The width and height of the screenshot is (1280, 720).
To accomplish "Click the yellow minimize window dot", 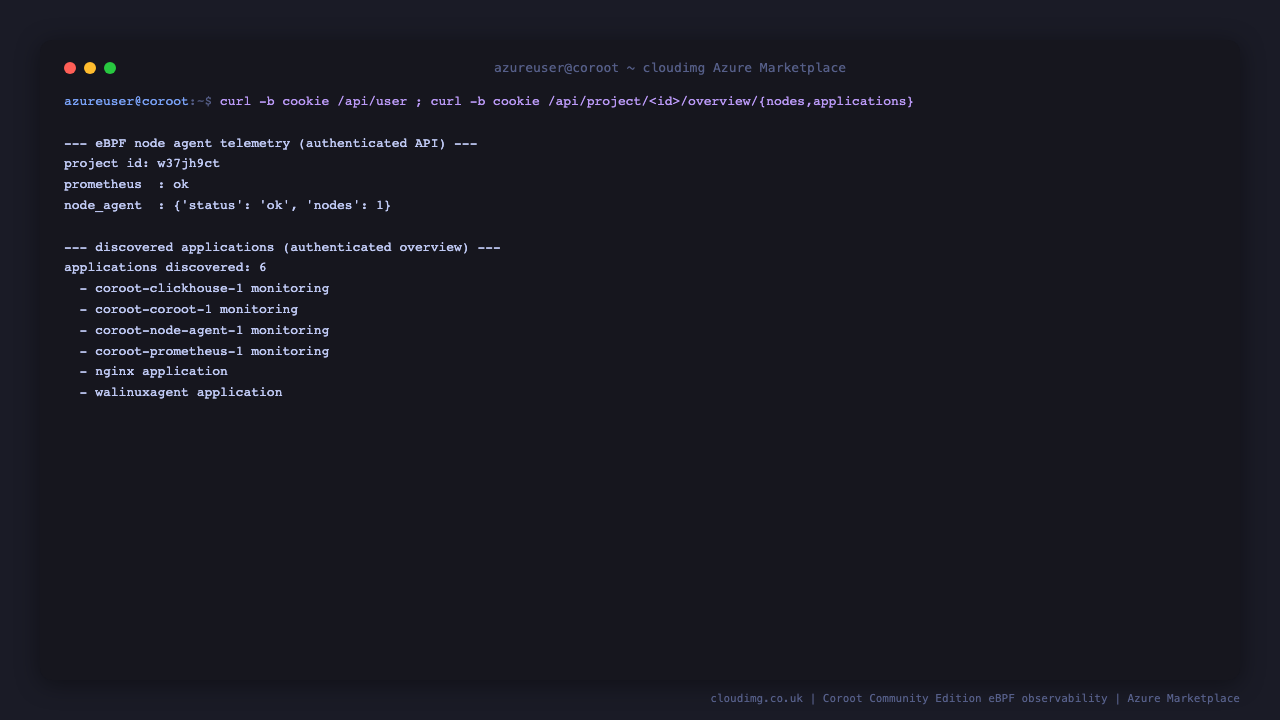I will click(x=90, y=68).
